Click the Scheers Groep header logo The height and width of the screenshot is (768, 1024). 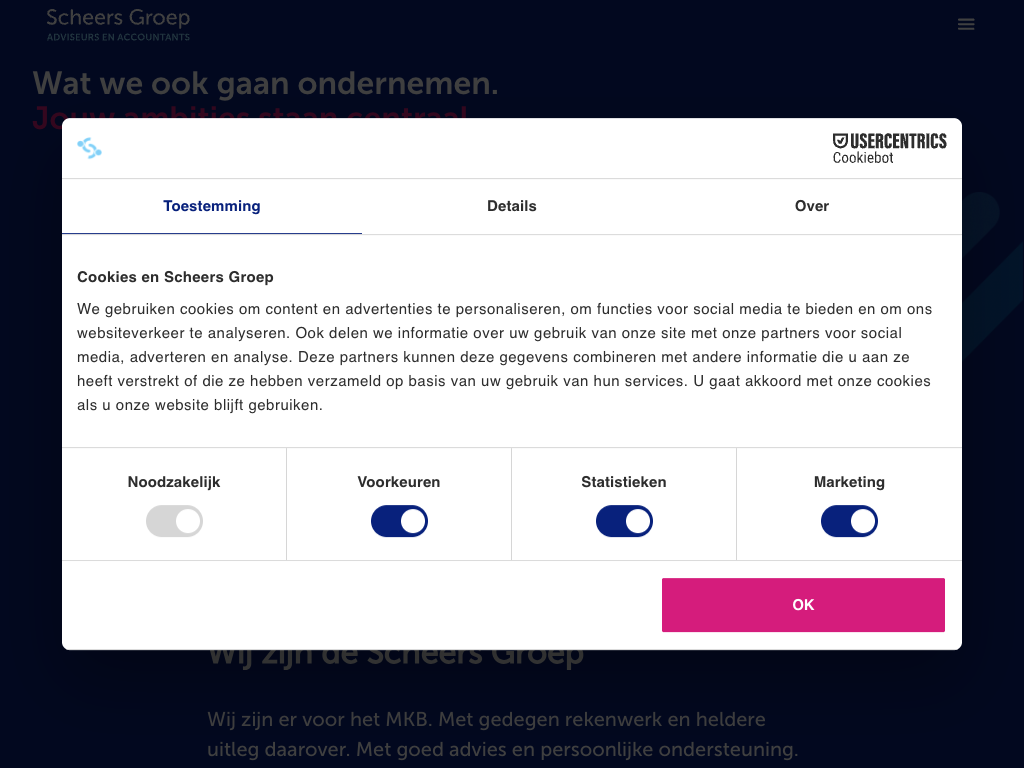(118, 24)
